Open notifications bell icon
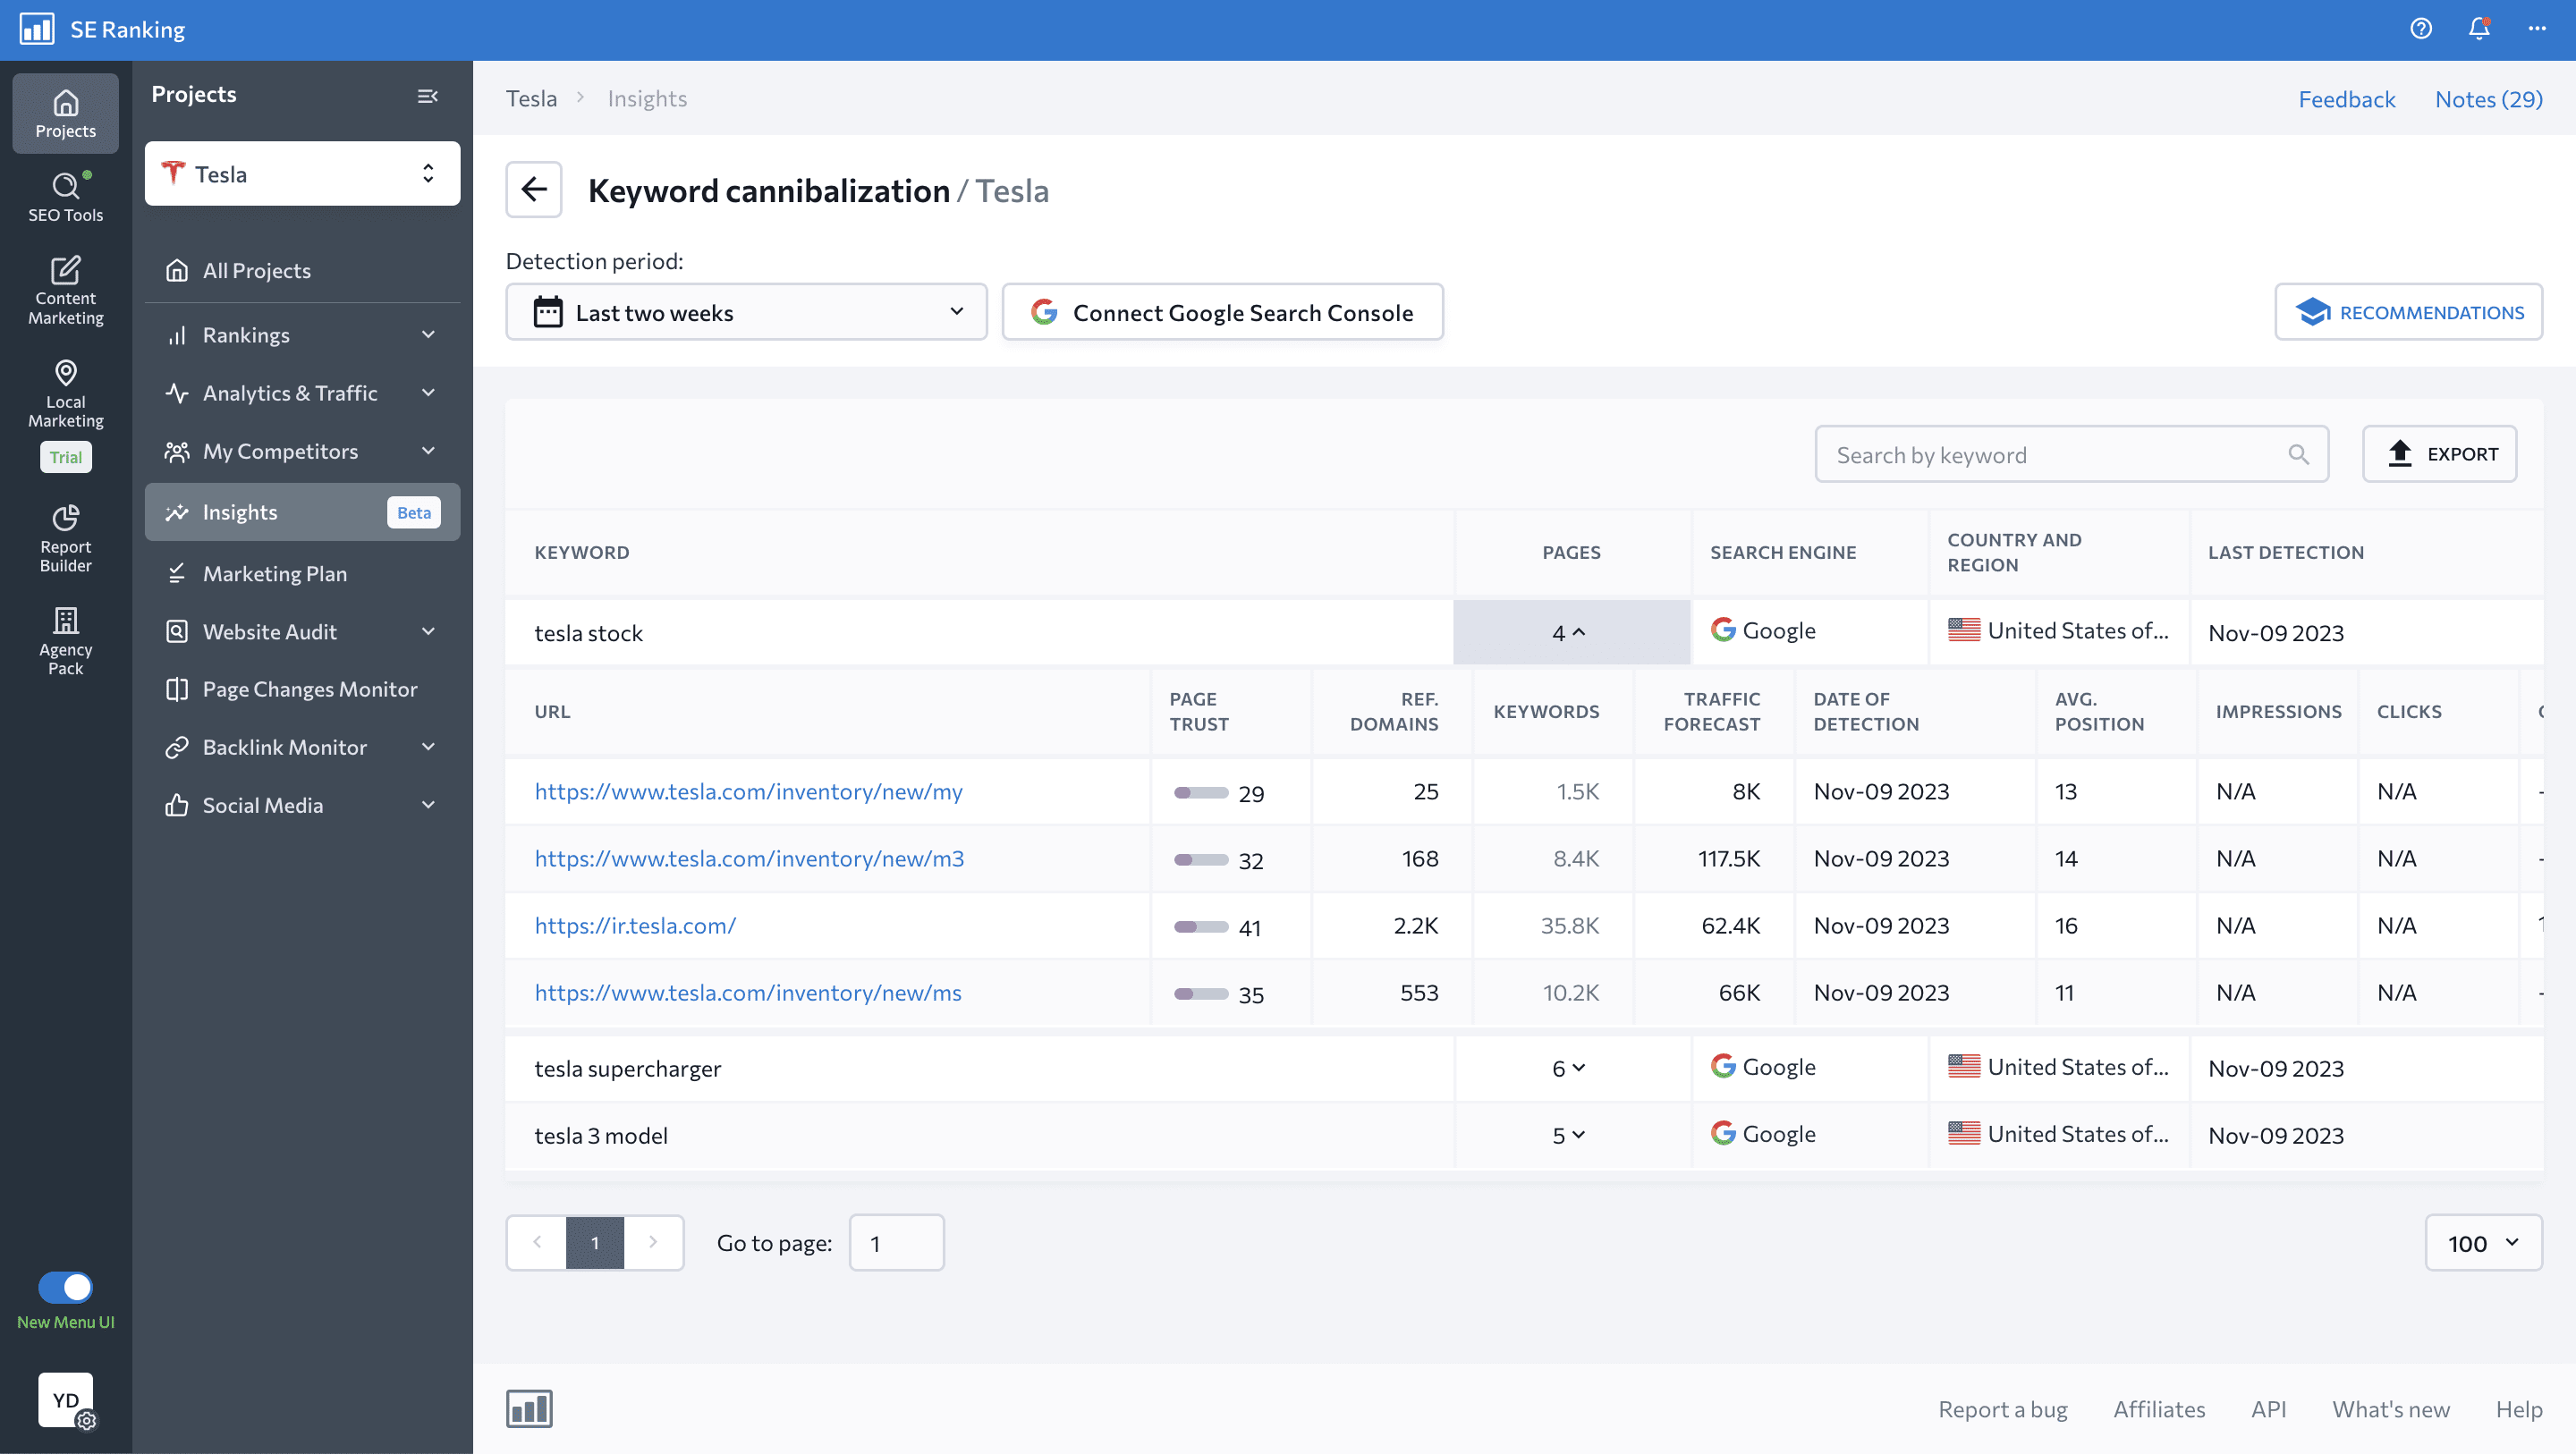This screenshot has width=2576, height=1454. pyautogui.click(x=2478, y=29)
